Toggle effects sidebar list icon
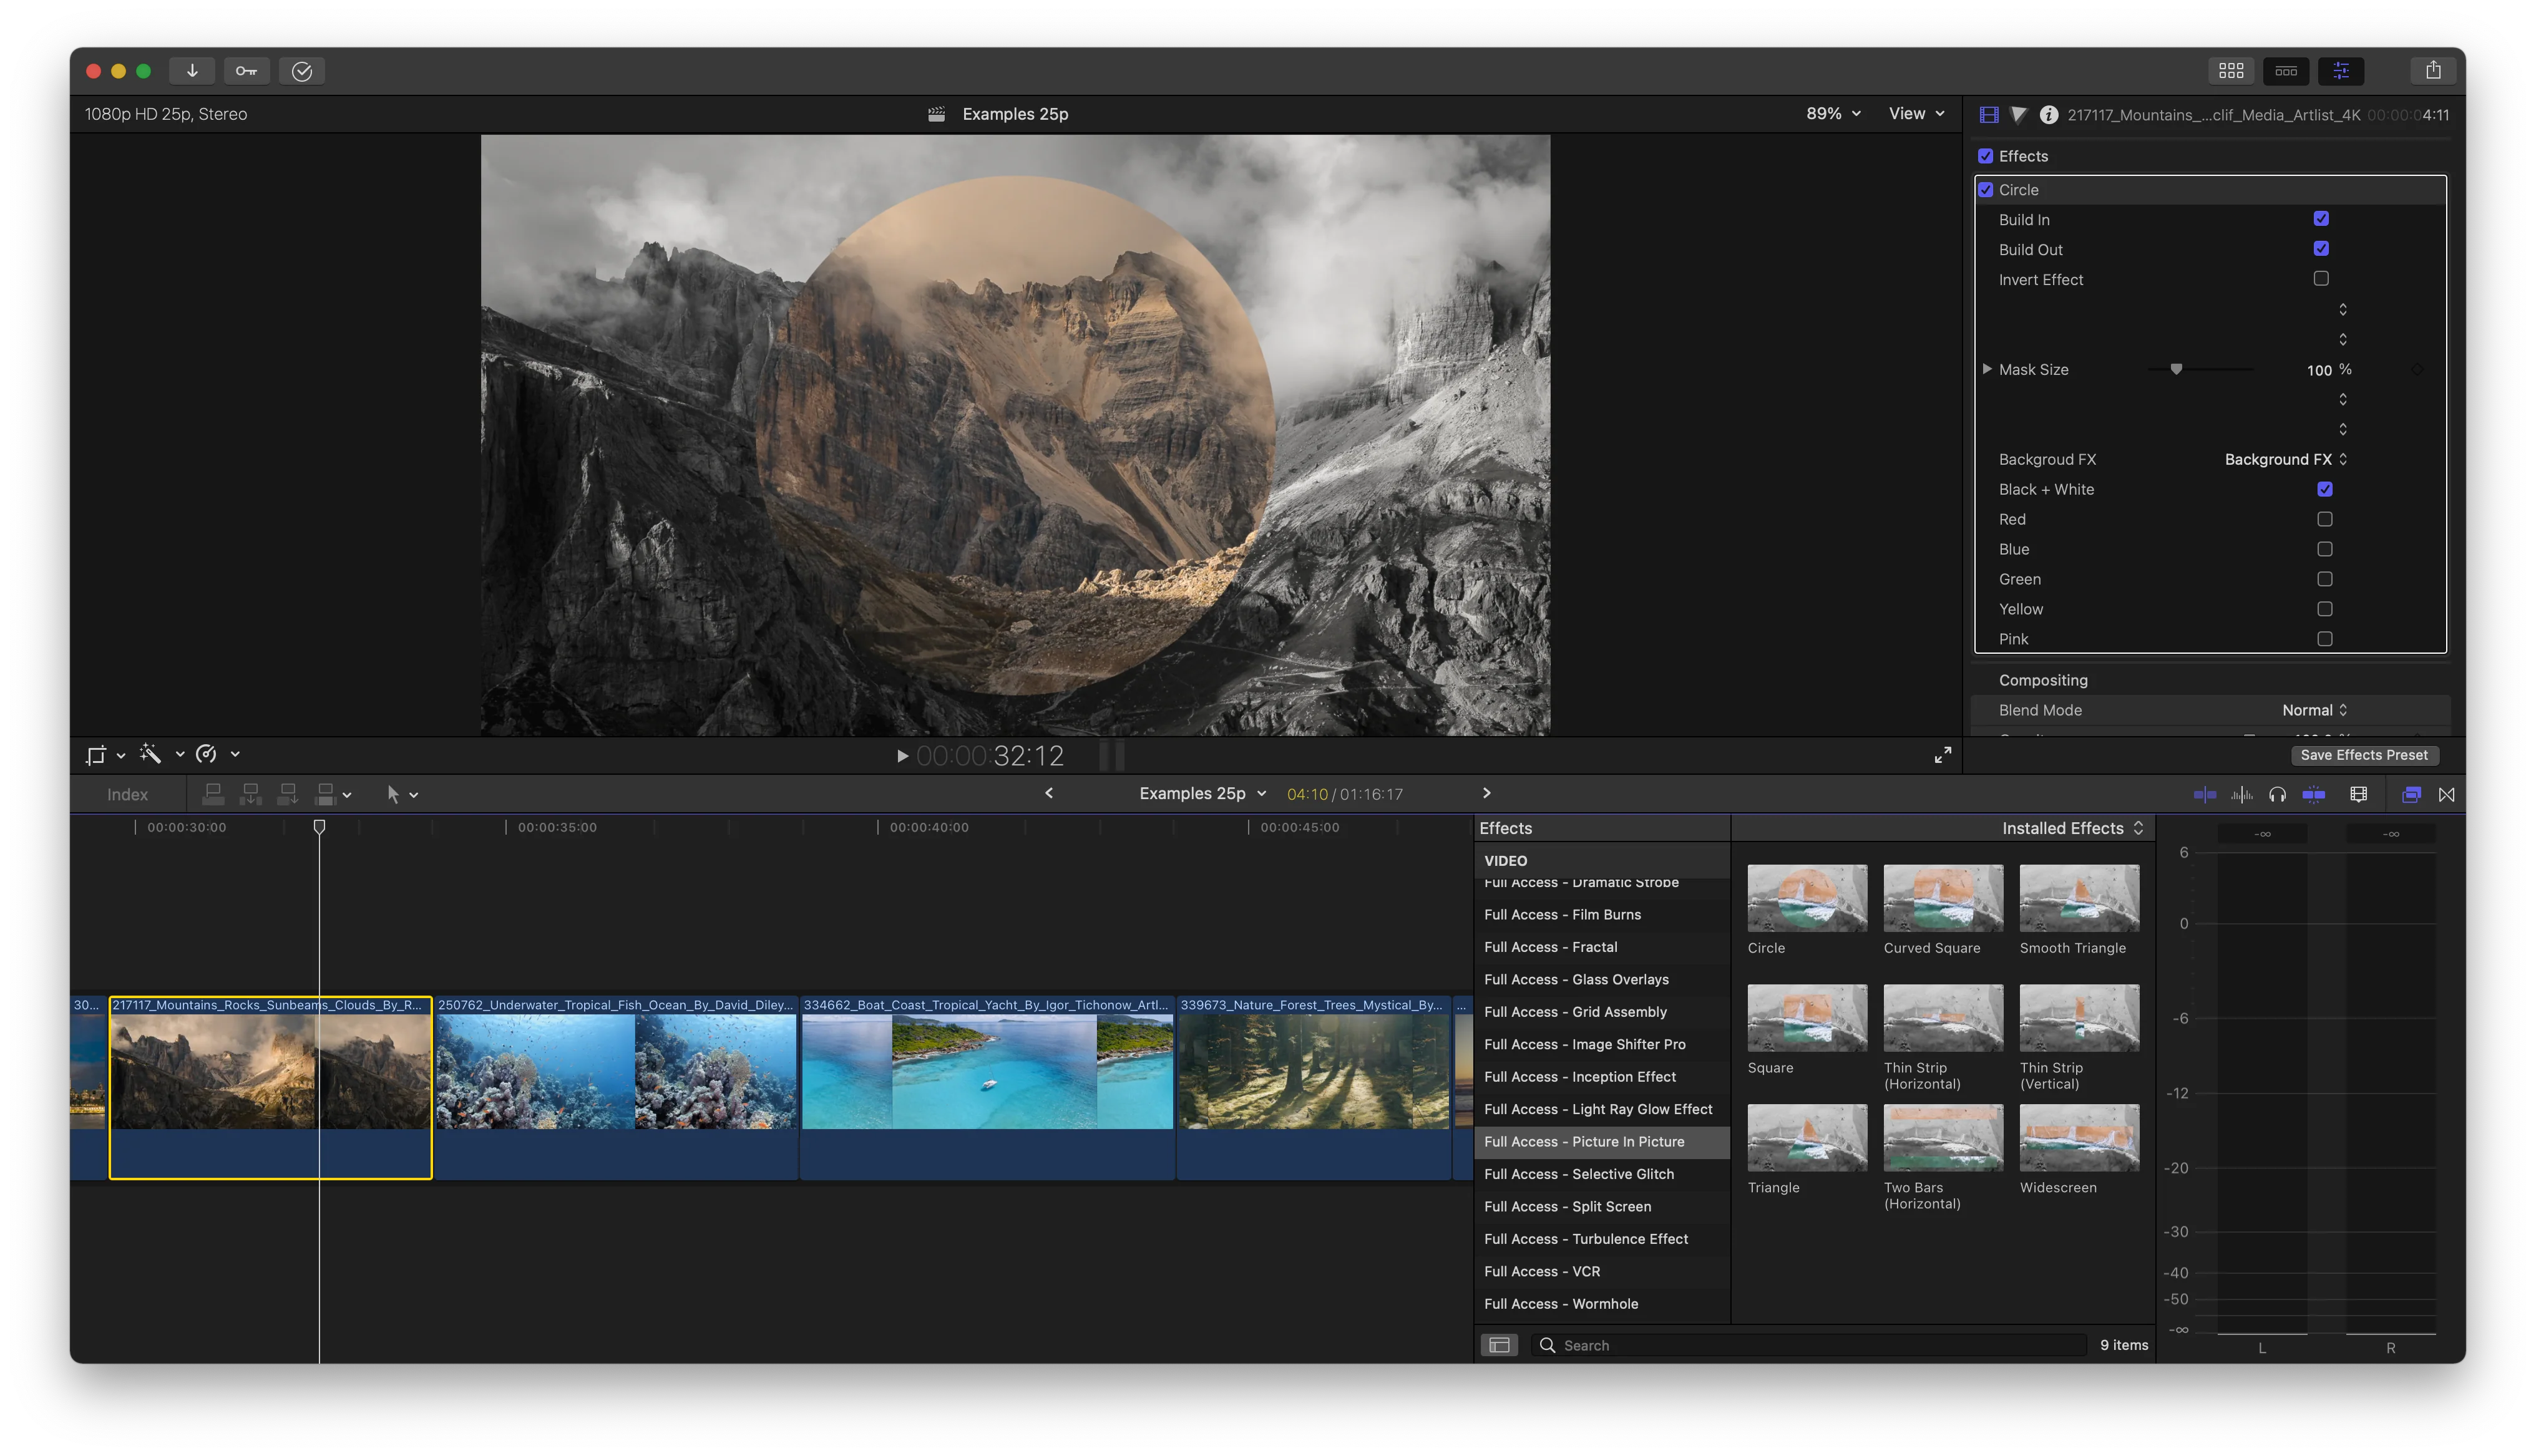The image size is (2536, 1456). (x=1500, y=1345)
